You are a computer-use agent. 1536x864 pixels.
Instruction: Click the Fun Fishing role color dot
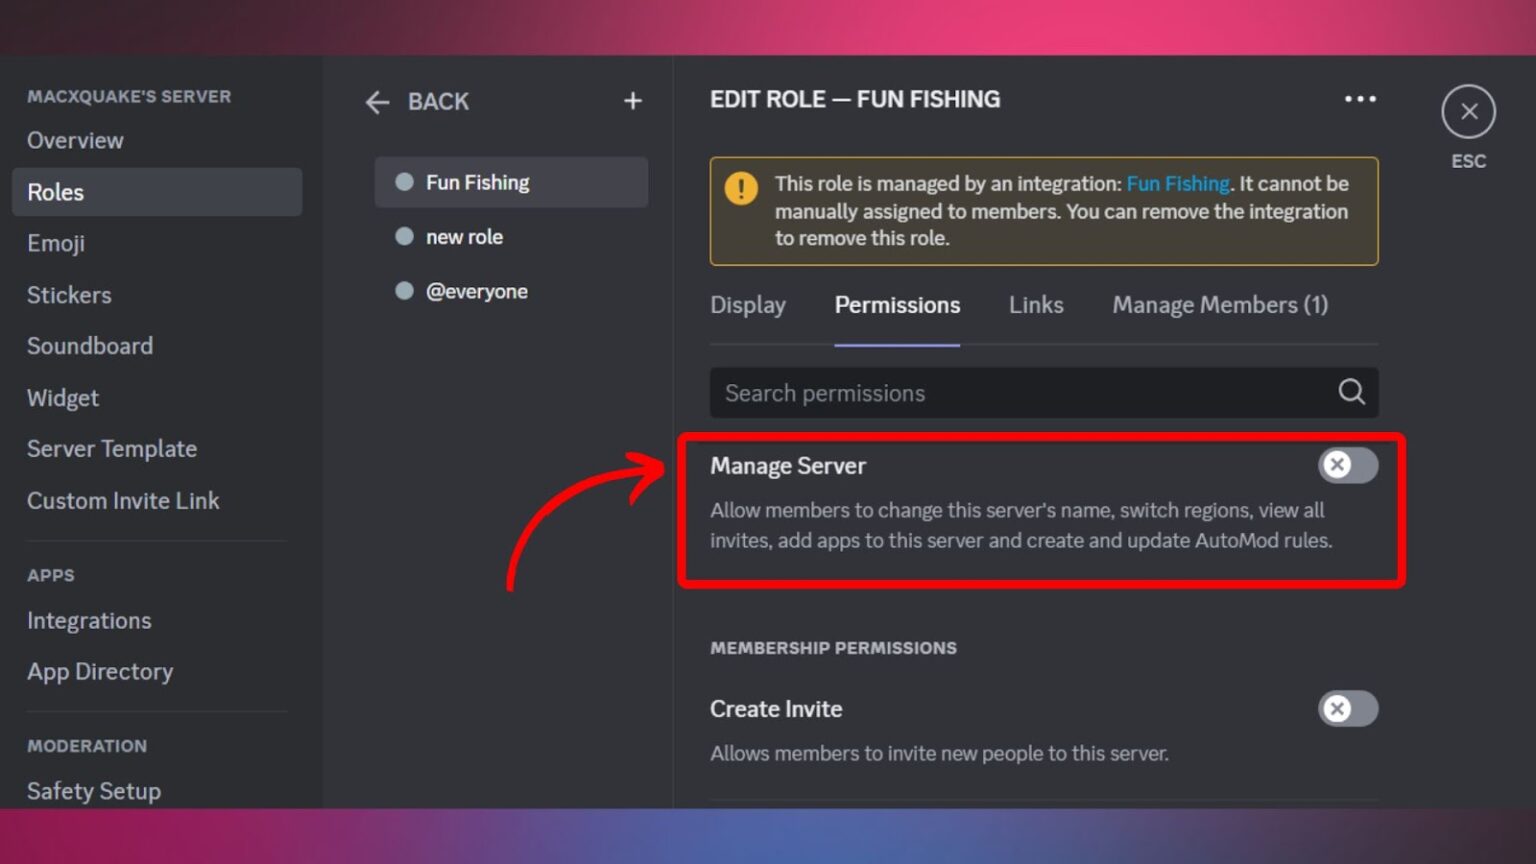[x=404, y=182]
